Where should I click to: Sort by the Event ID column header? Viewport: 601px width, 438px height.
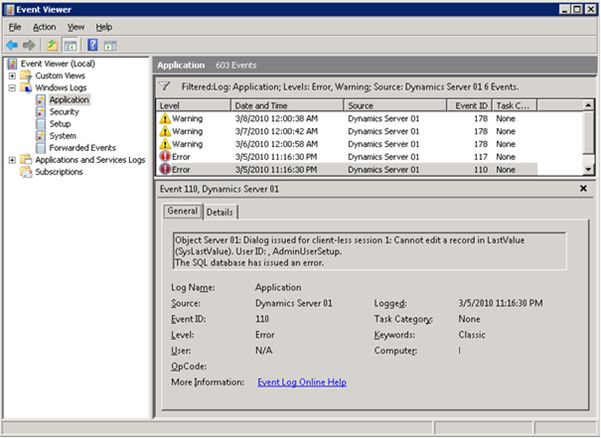click(470, 105)
